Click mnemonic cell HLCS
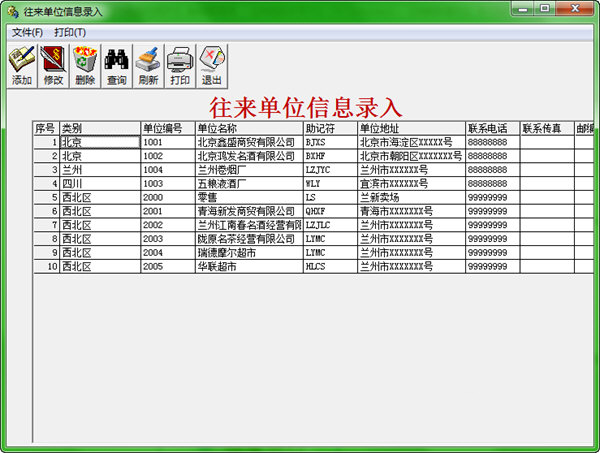Viewport: 600px width, 453px height. pyautogui.click(x=330, y=266)
